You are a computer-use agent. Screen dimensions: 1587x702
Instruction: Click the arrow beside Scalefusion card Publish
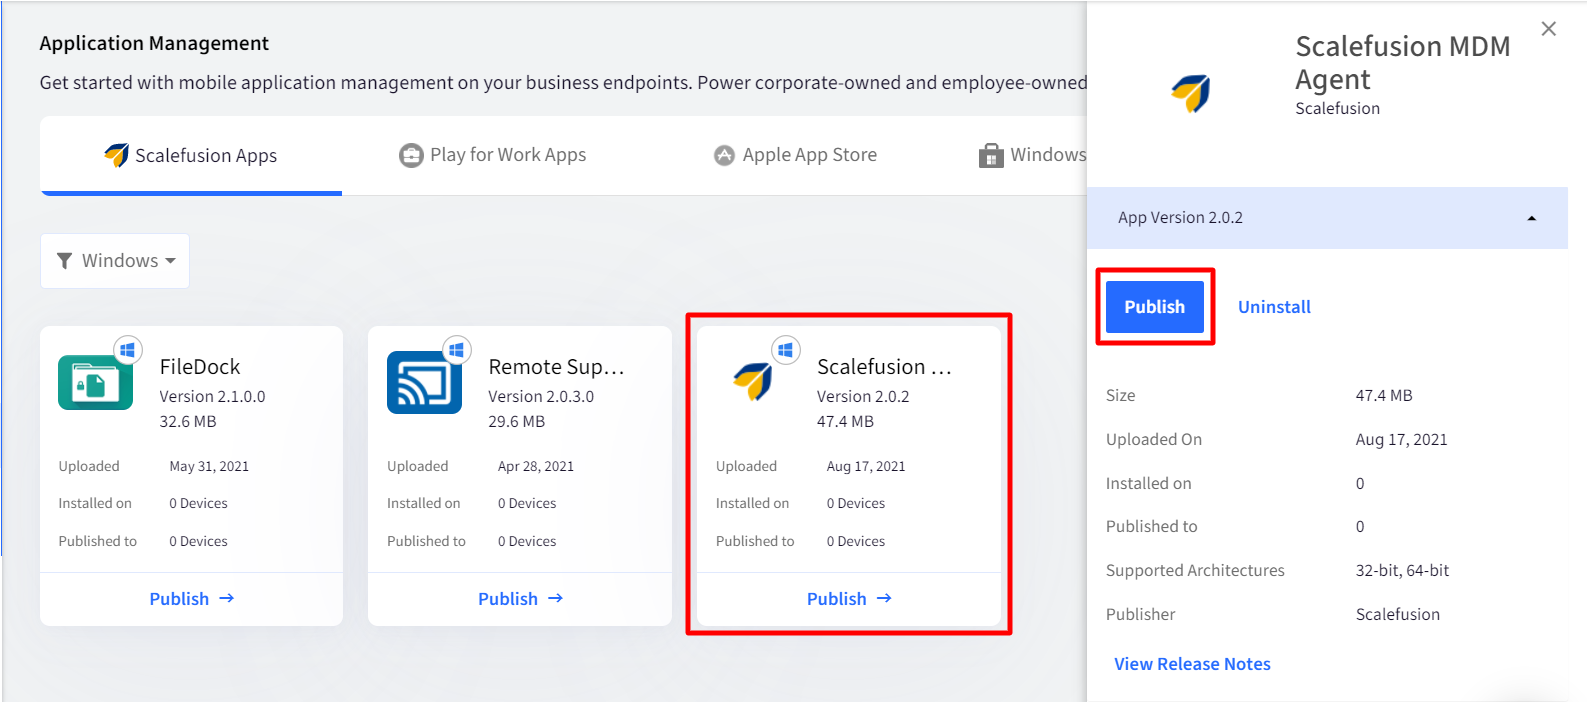click(x=884, y=598)
